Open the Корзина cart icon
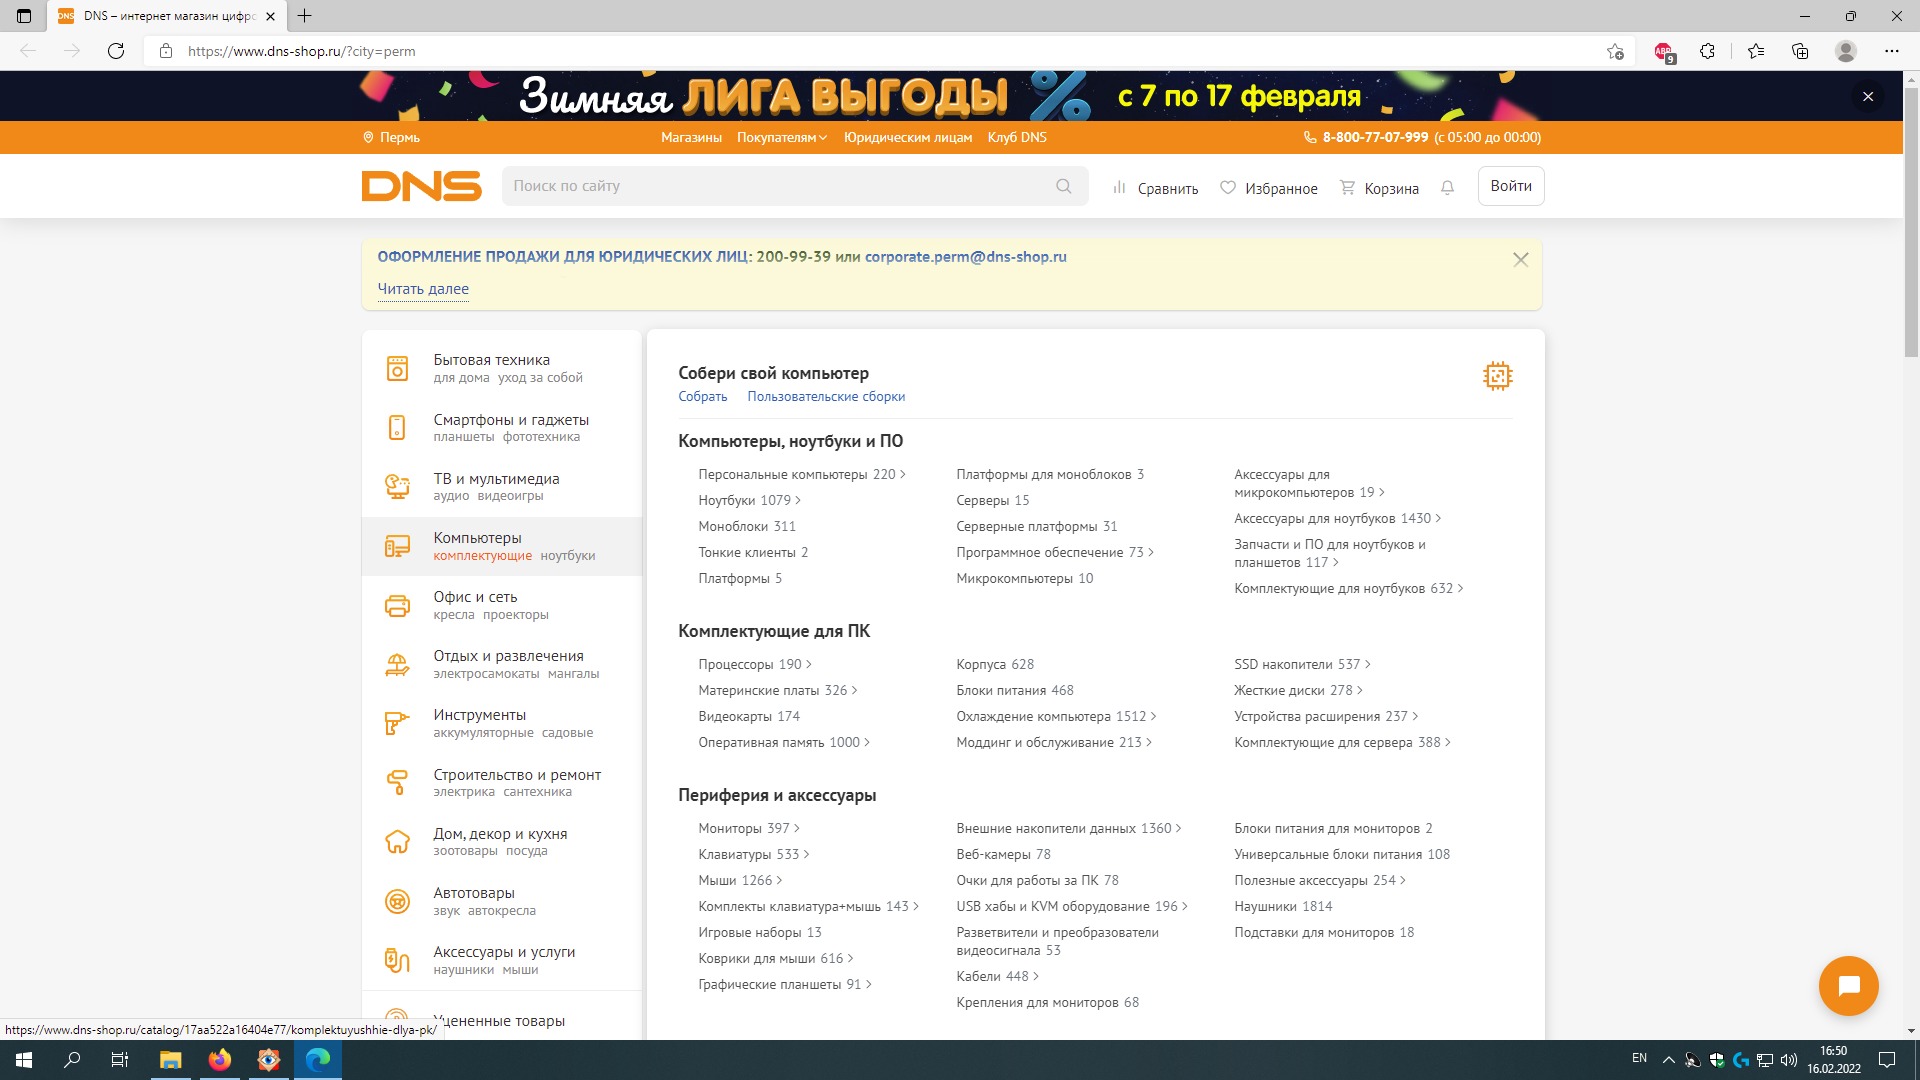1920x1080 pixels. tap(1348, 188)
